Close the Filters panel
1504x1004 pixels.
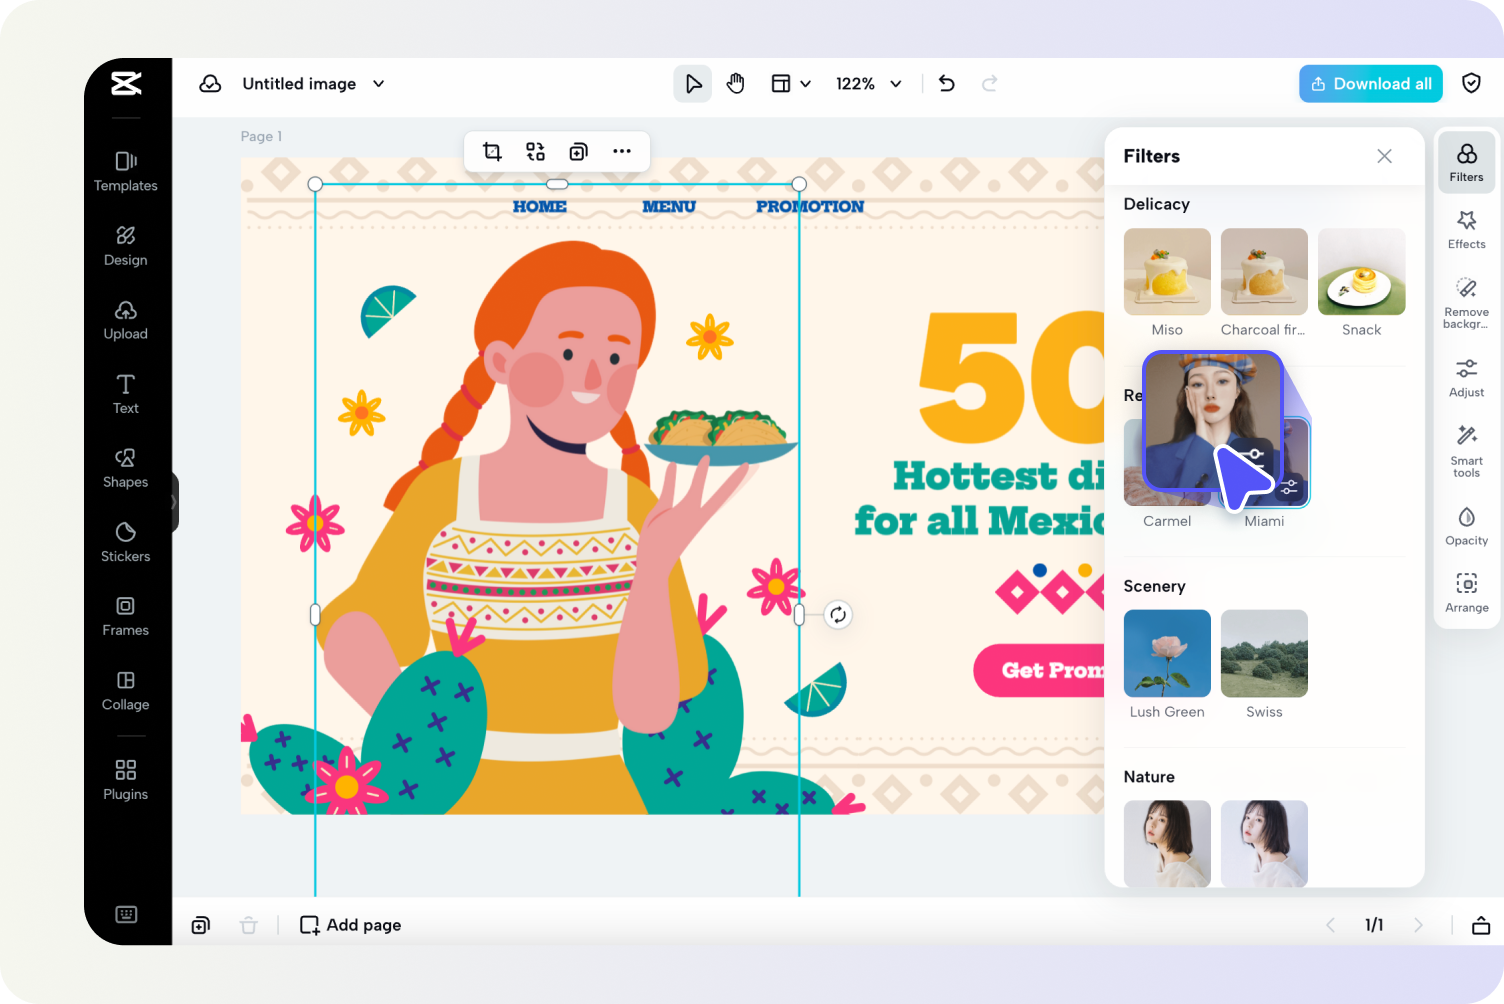point(1384,156)
